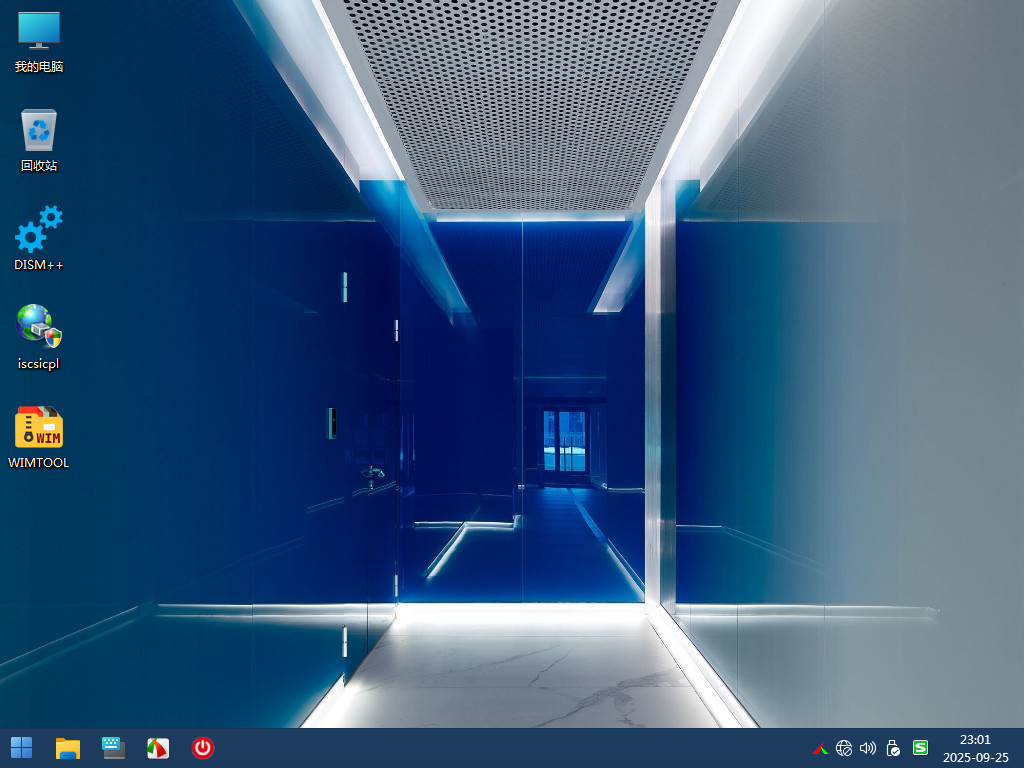The height and width of the screenshot is (768, 1024).
Task: Open the volume speaker tray icon
Action: point(868,748)
